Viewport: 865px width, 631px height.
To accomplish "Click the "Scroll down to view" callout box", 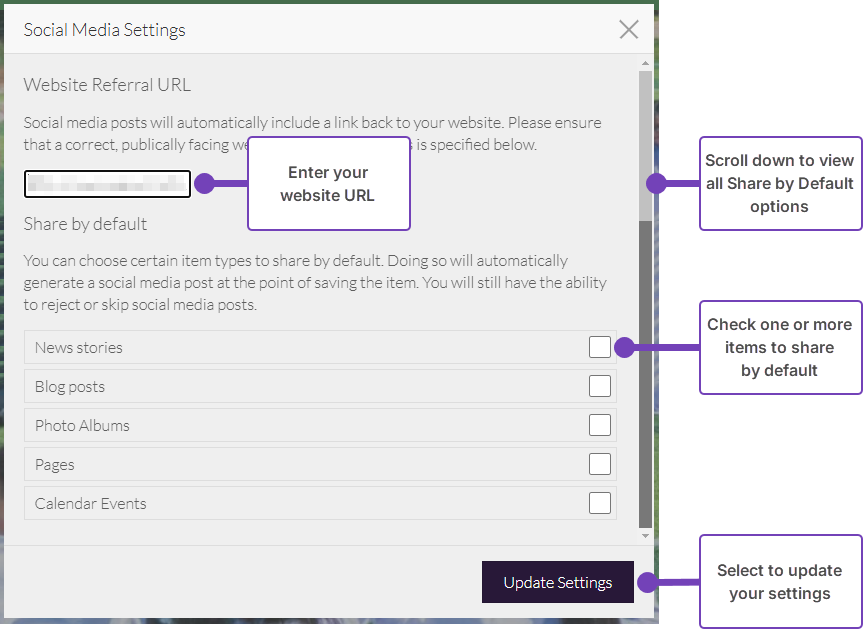I will point(779,184).
